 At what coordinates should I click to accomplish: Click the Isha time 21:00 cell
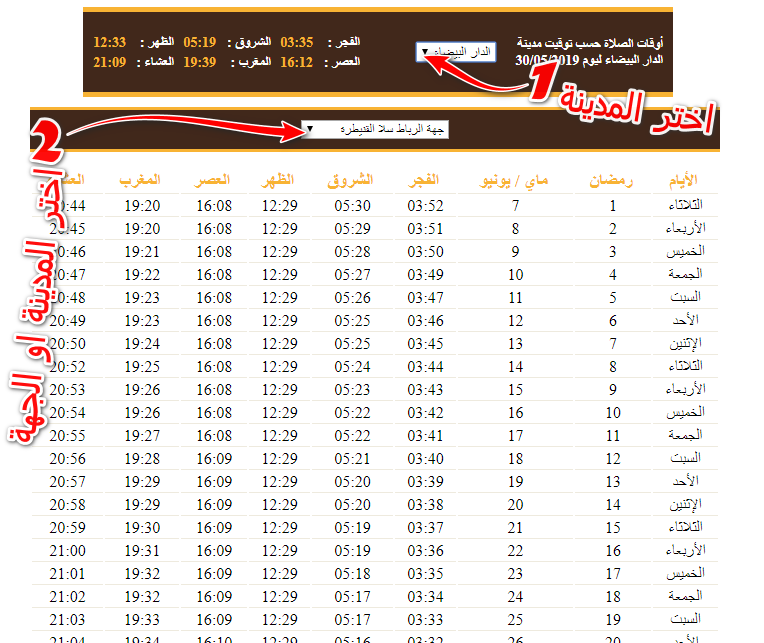point(67,550)
